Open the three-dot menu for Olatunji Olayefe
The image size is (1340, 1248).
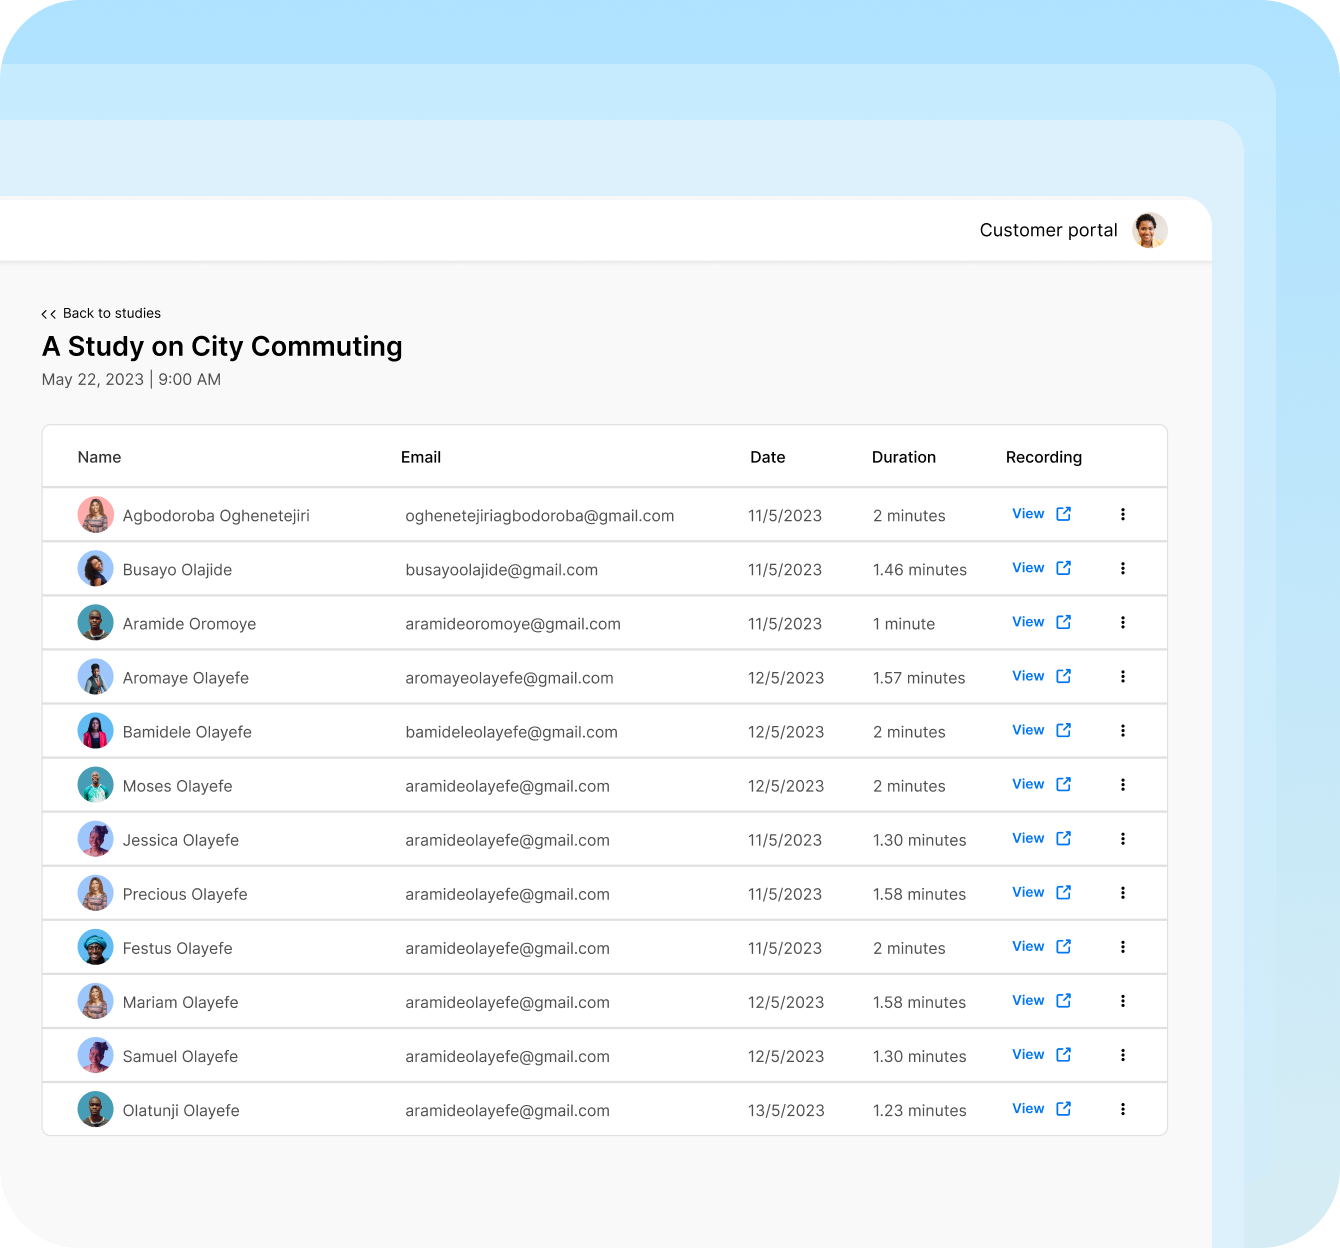(x=1123, y=1108)
